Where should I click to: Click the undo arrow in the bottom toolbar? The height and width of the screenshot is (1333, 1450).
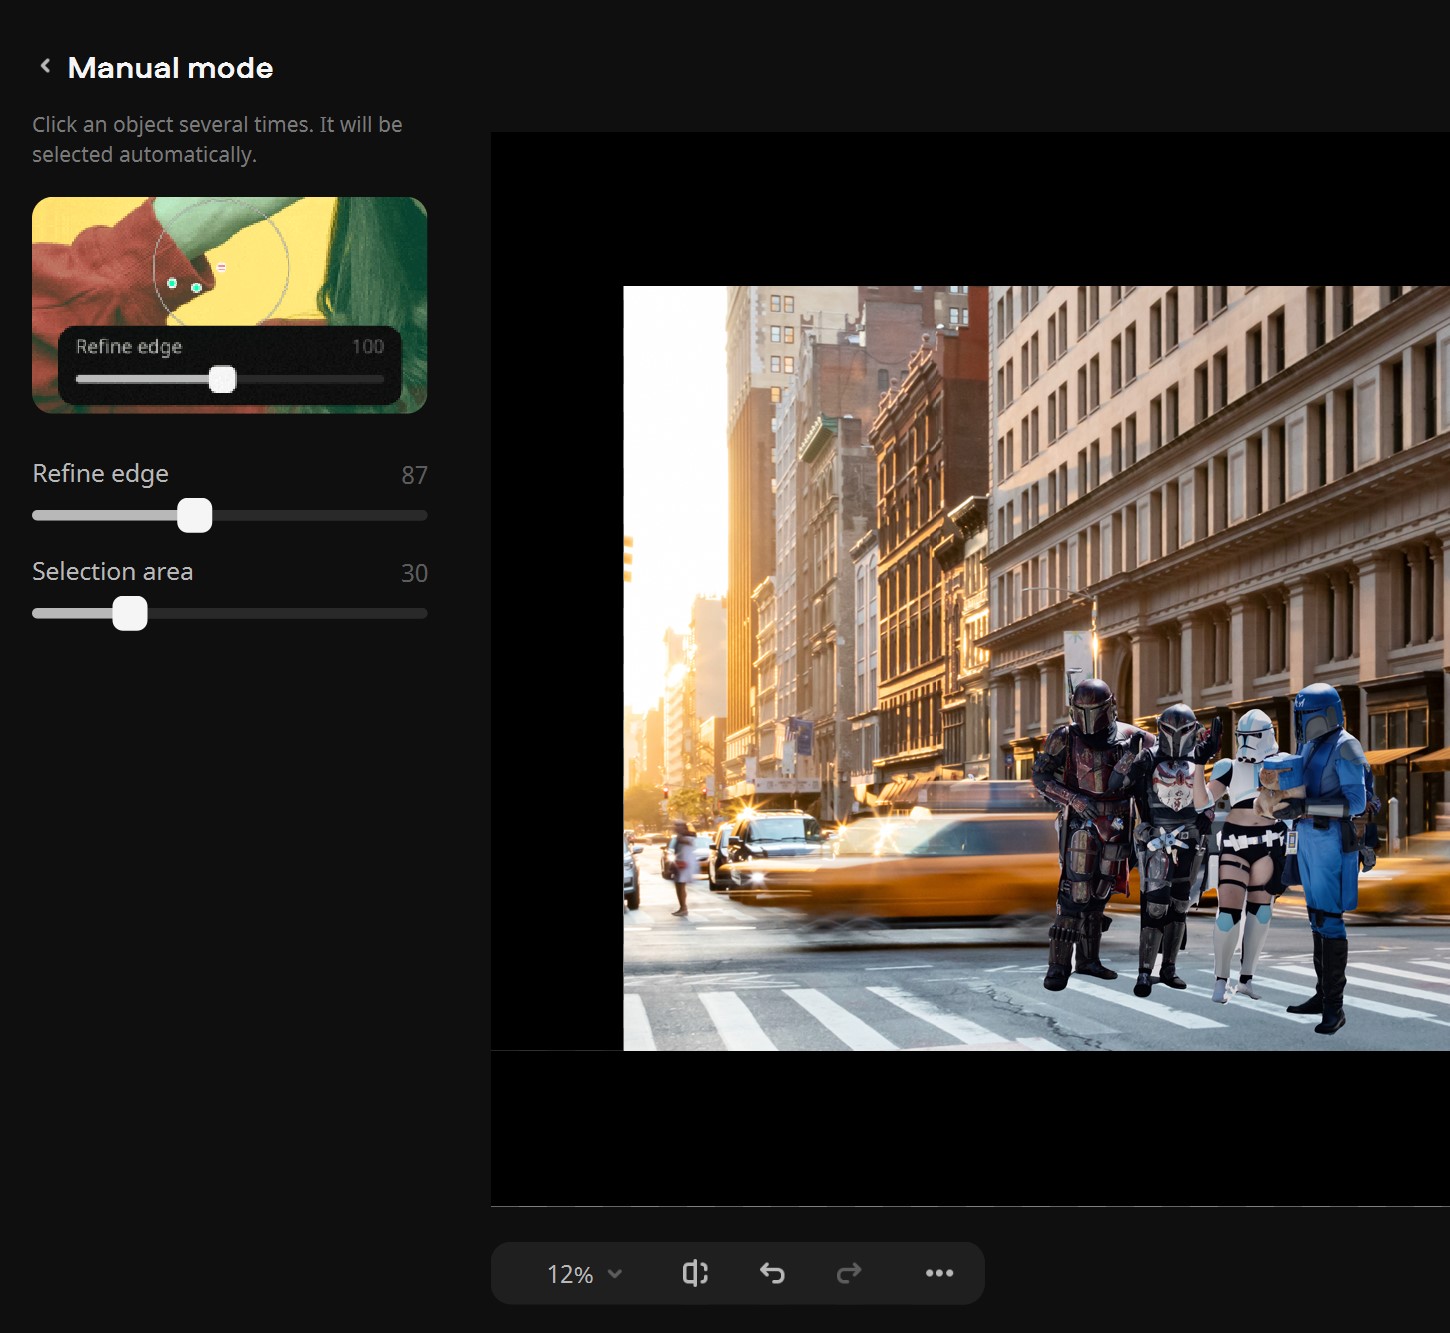(x=771, y=1273)
